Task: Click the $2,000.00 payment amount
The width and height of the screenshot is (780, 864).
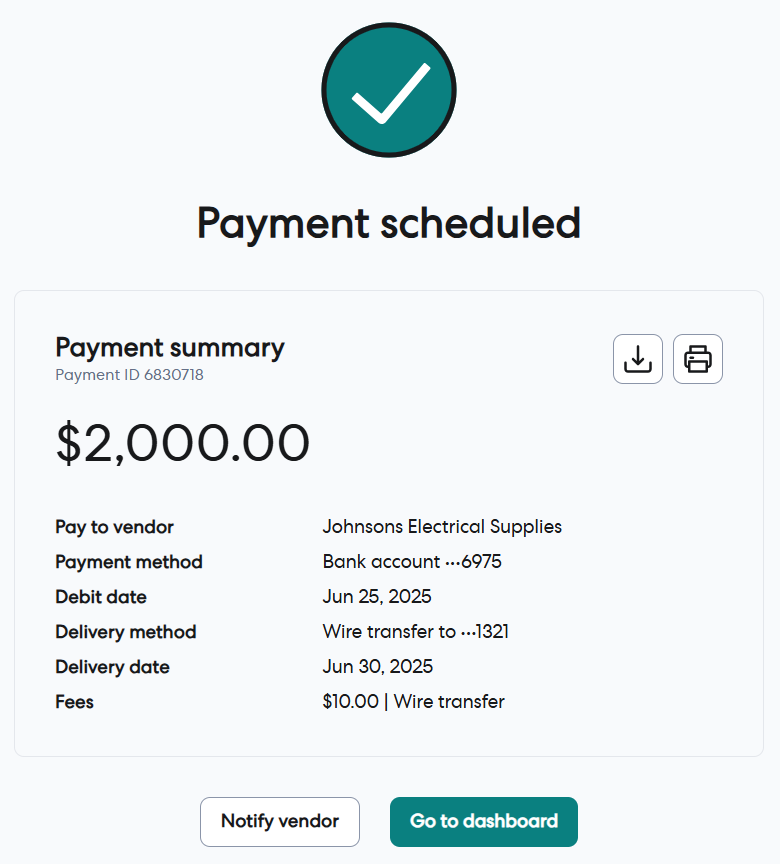Action: click(x=183, y=443)
